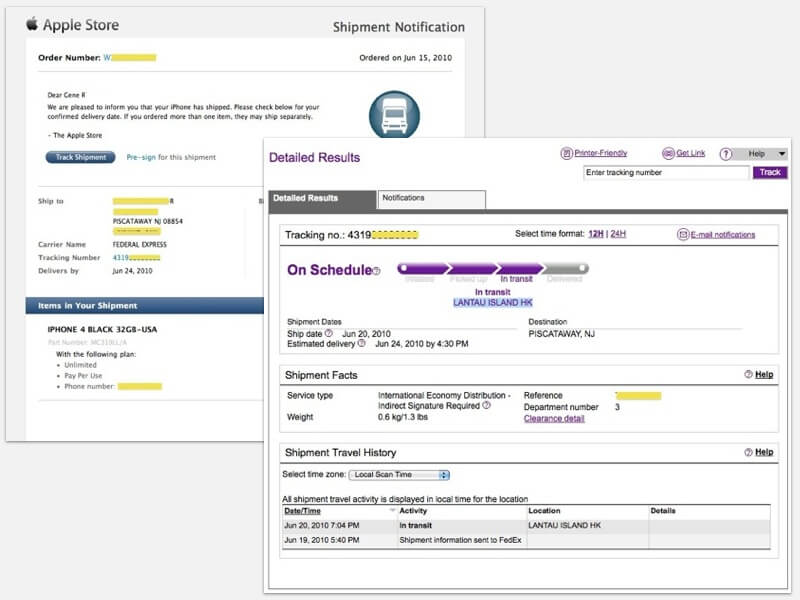Click the delivery truck icon in the email
This screenshot has height=600, width=800.
[394, 115]
